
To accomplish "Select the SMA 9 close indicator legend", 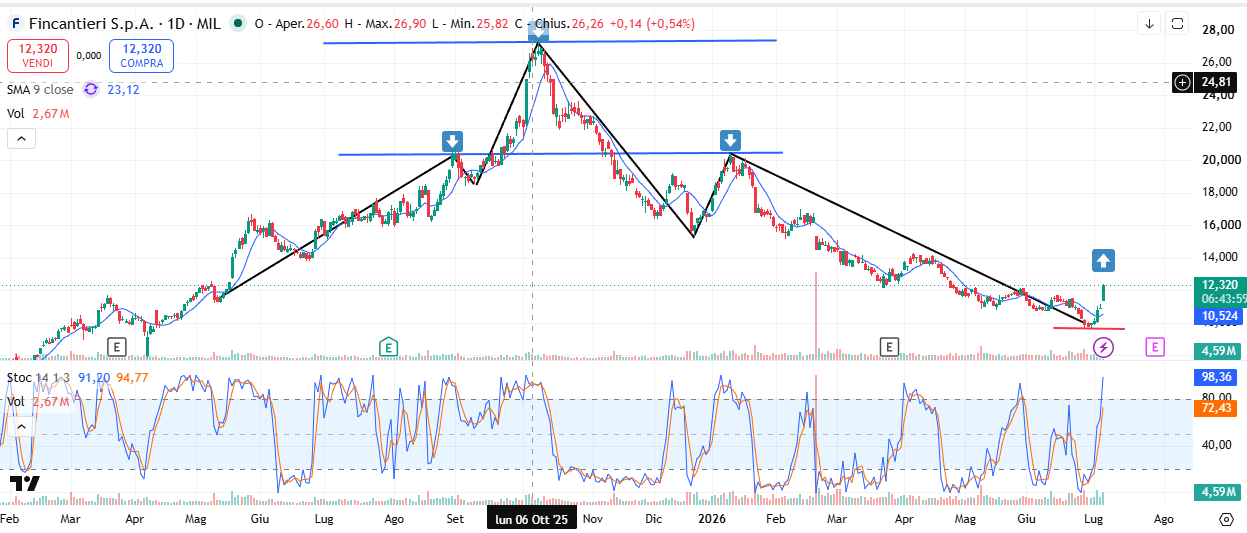I will pyautogui.click(x=40, y=89).
